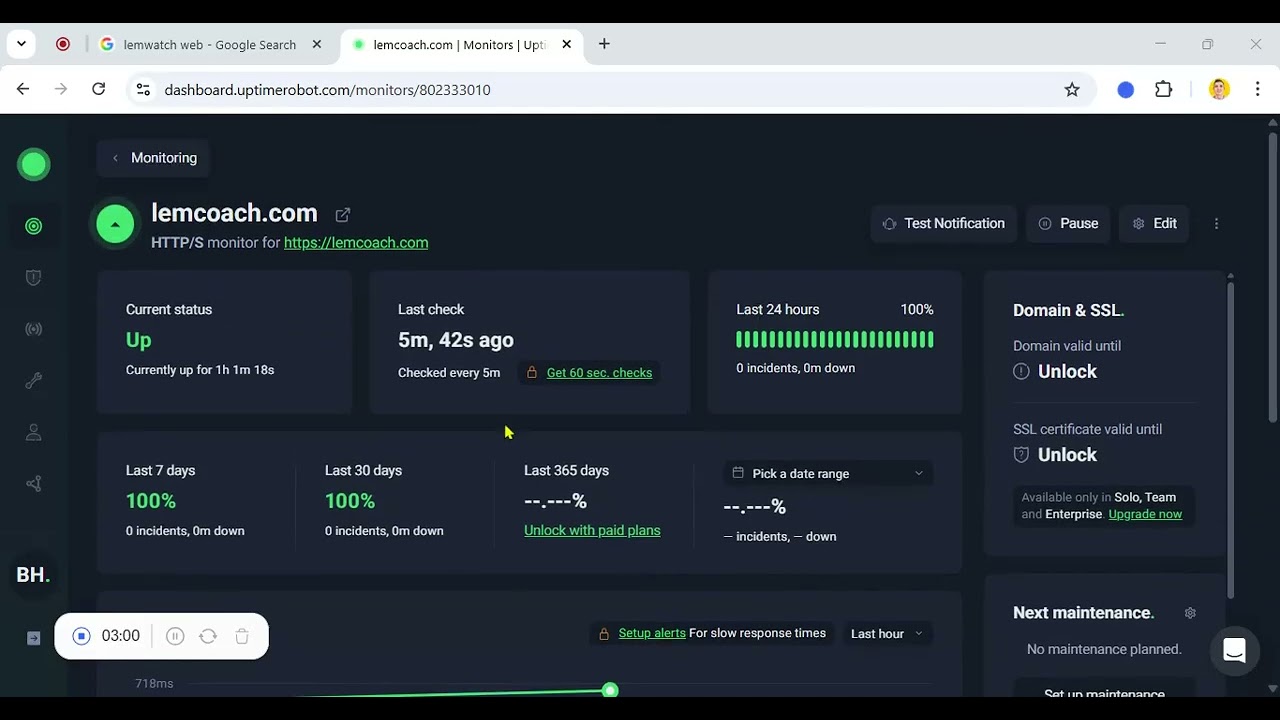1280x720 pixels.
Task: Click the Last 24 hours uptime bar
Action: [x=835, y=340]
